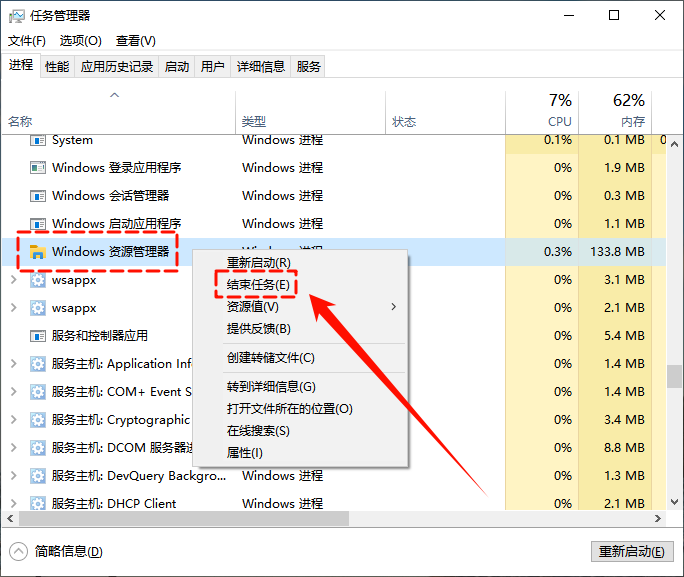Click the gear icon of 服务主机: DevQuery Backgro
684x577 pixels.
click(x=38, y=475)
